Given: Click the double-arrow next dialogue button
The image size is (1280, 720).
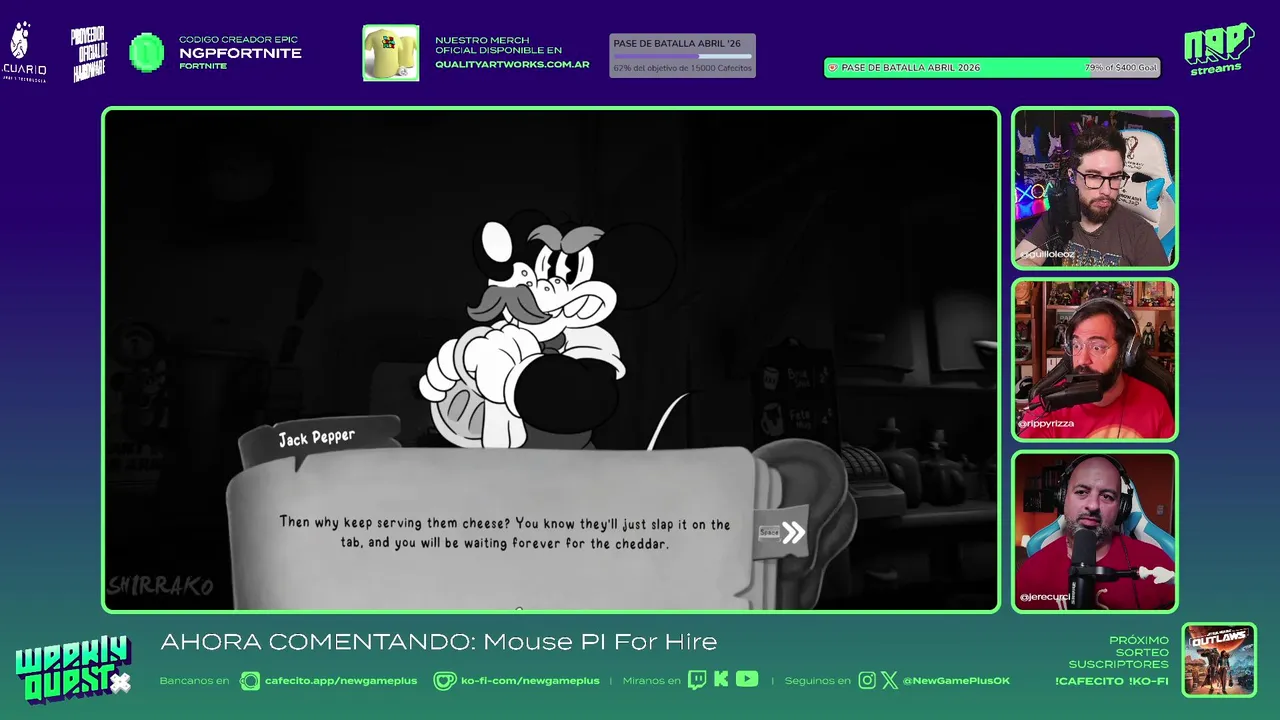Looking at the screenshot, I should click(794, 532).
